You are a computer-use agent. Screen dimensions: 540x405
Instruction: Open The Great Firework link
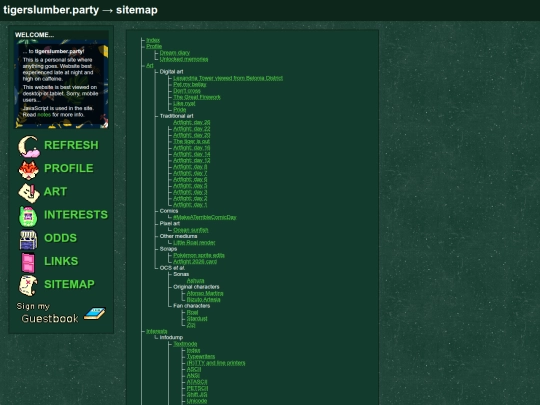(x=197, y=97)
